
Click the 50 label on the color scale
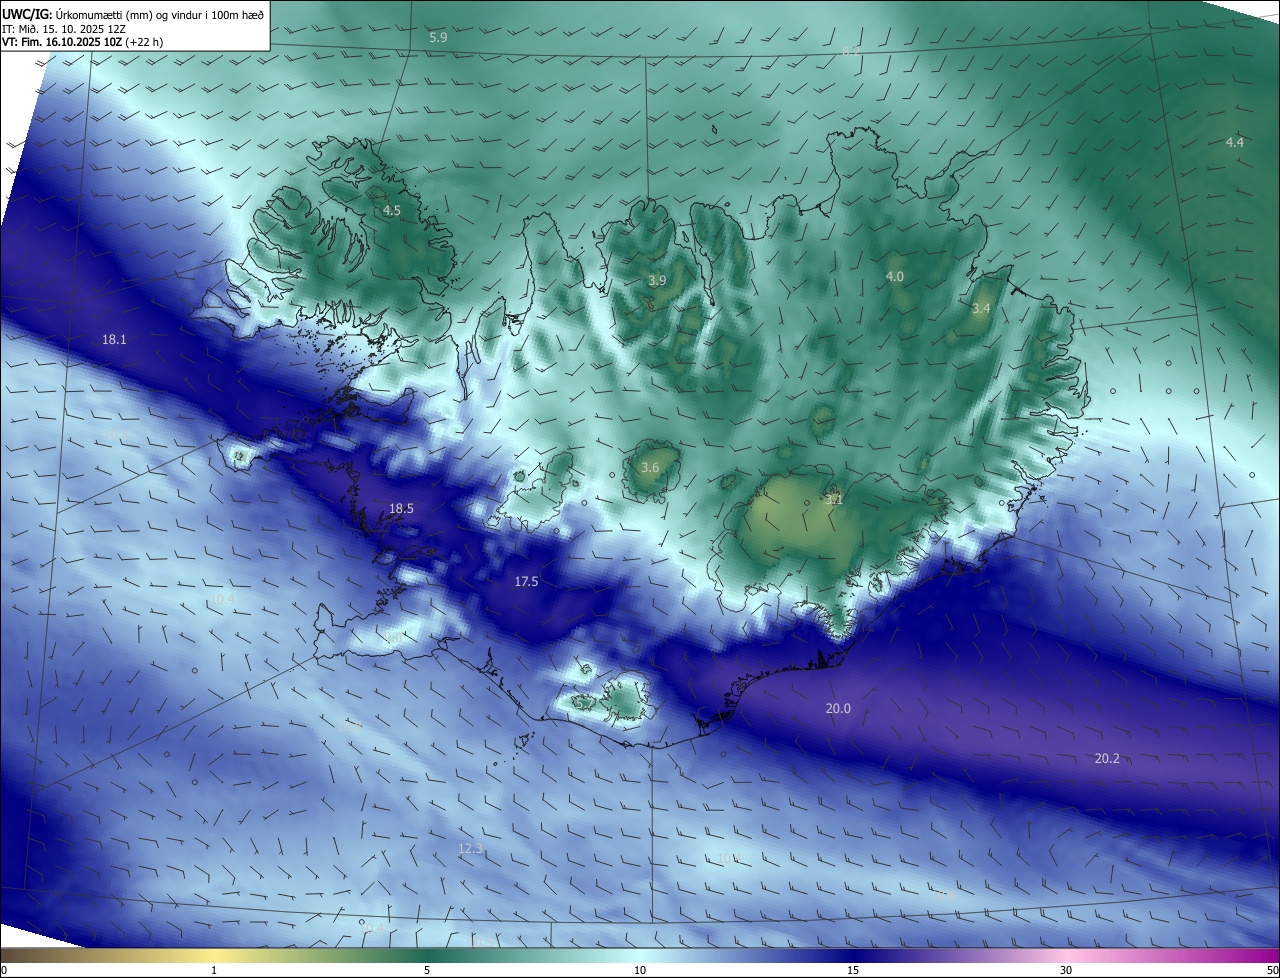(x=1272, y=970)
